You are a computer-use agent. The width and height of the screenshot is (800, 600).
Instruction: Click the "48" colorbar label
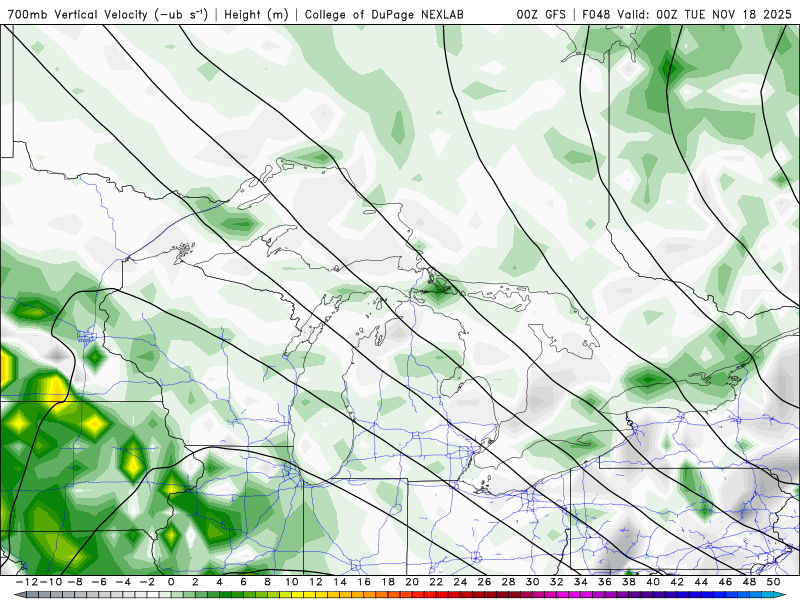click(x=749, y=582)
